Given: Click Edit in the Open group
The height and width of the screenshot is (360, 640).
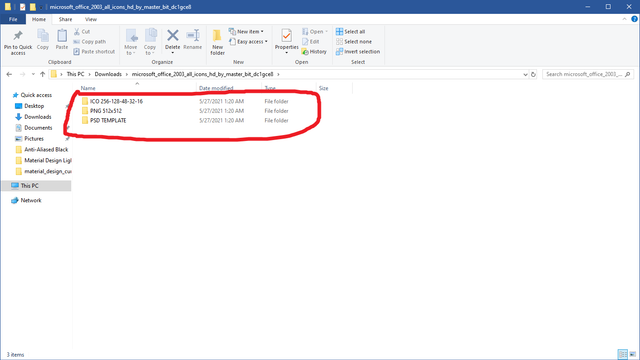Looking at the screenshot, I should 311,42.
